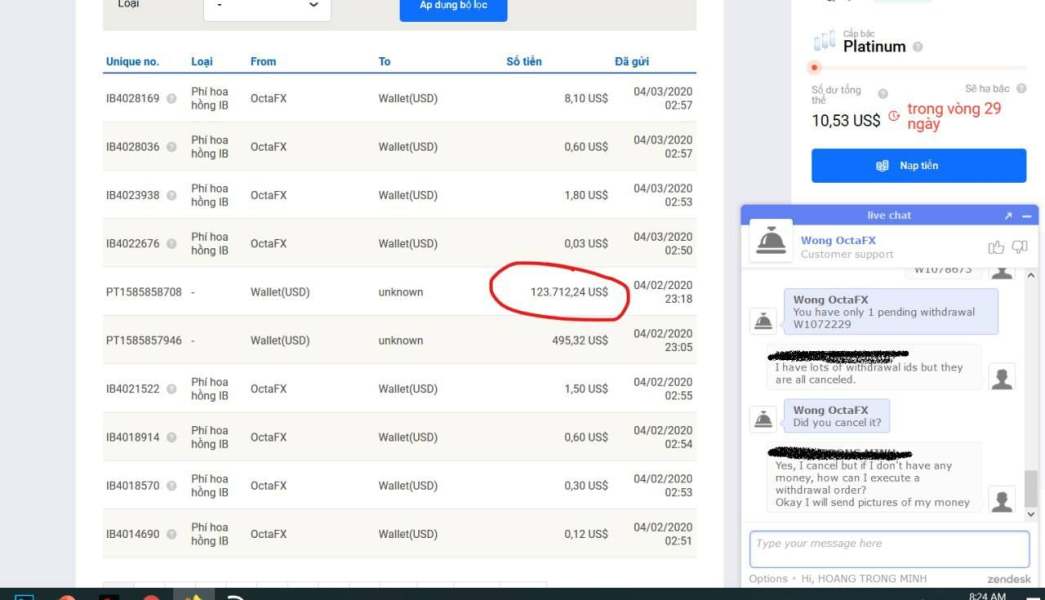Rate chat with thumbs up
The image size is (1045, 600).
pyautogui.click(x=996, y=247)
